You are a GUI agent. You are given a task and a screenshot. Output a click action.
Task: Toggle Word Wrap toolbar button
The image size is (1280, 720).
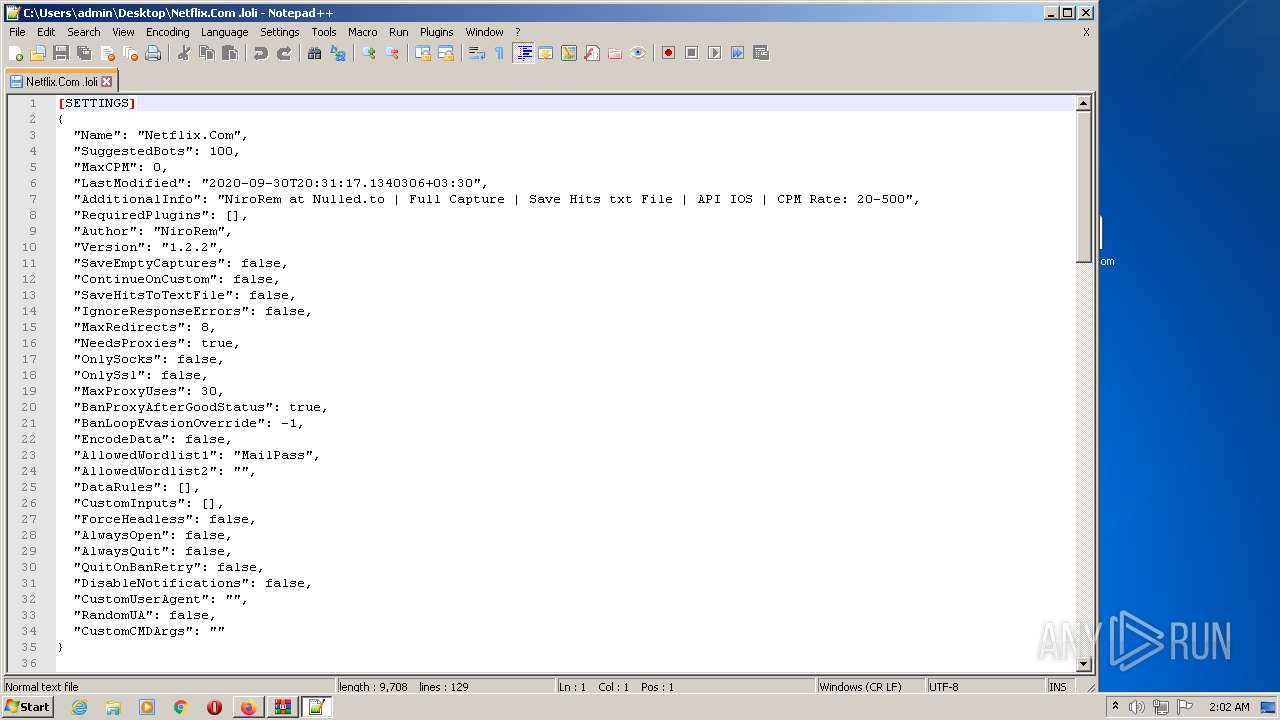click(477, 53)
